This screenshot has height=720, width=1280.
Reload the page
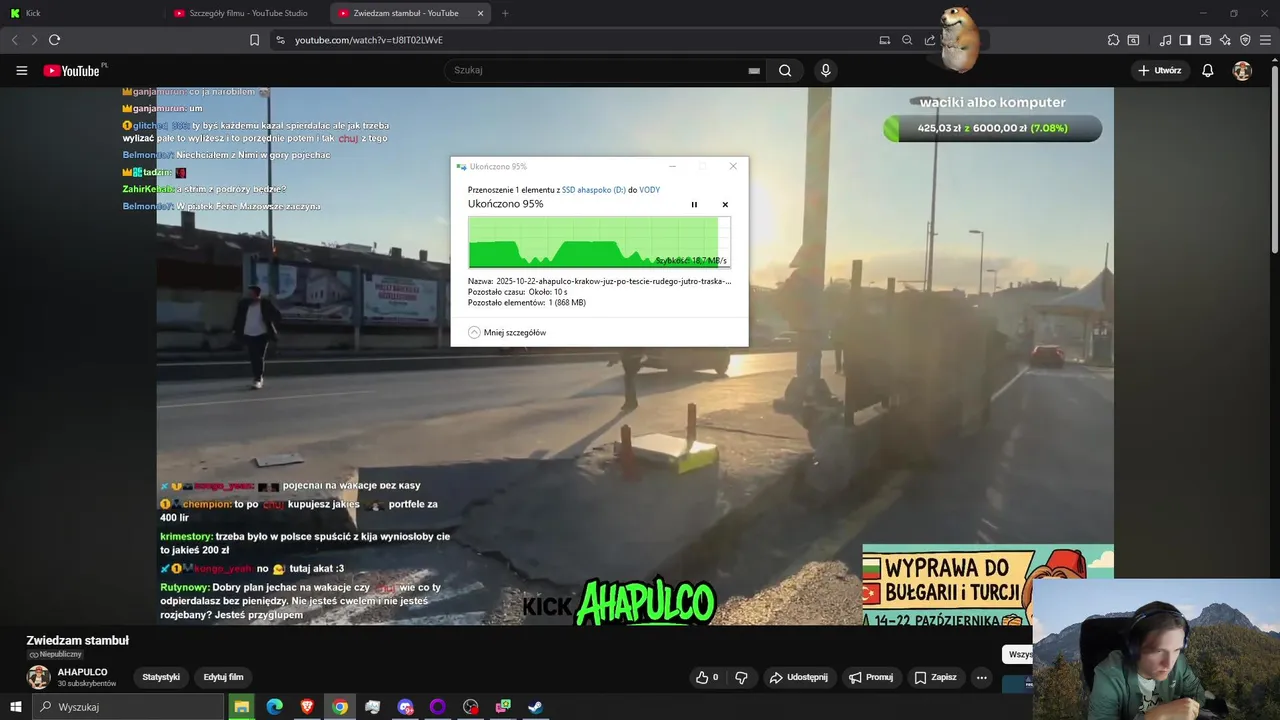pyautogui.click(x=54, y=40)
